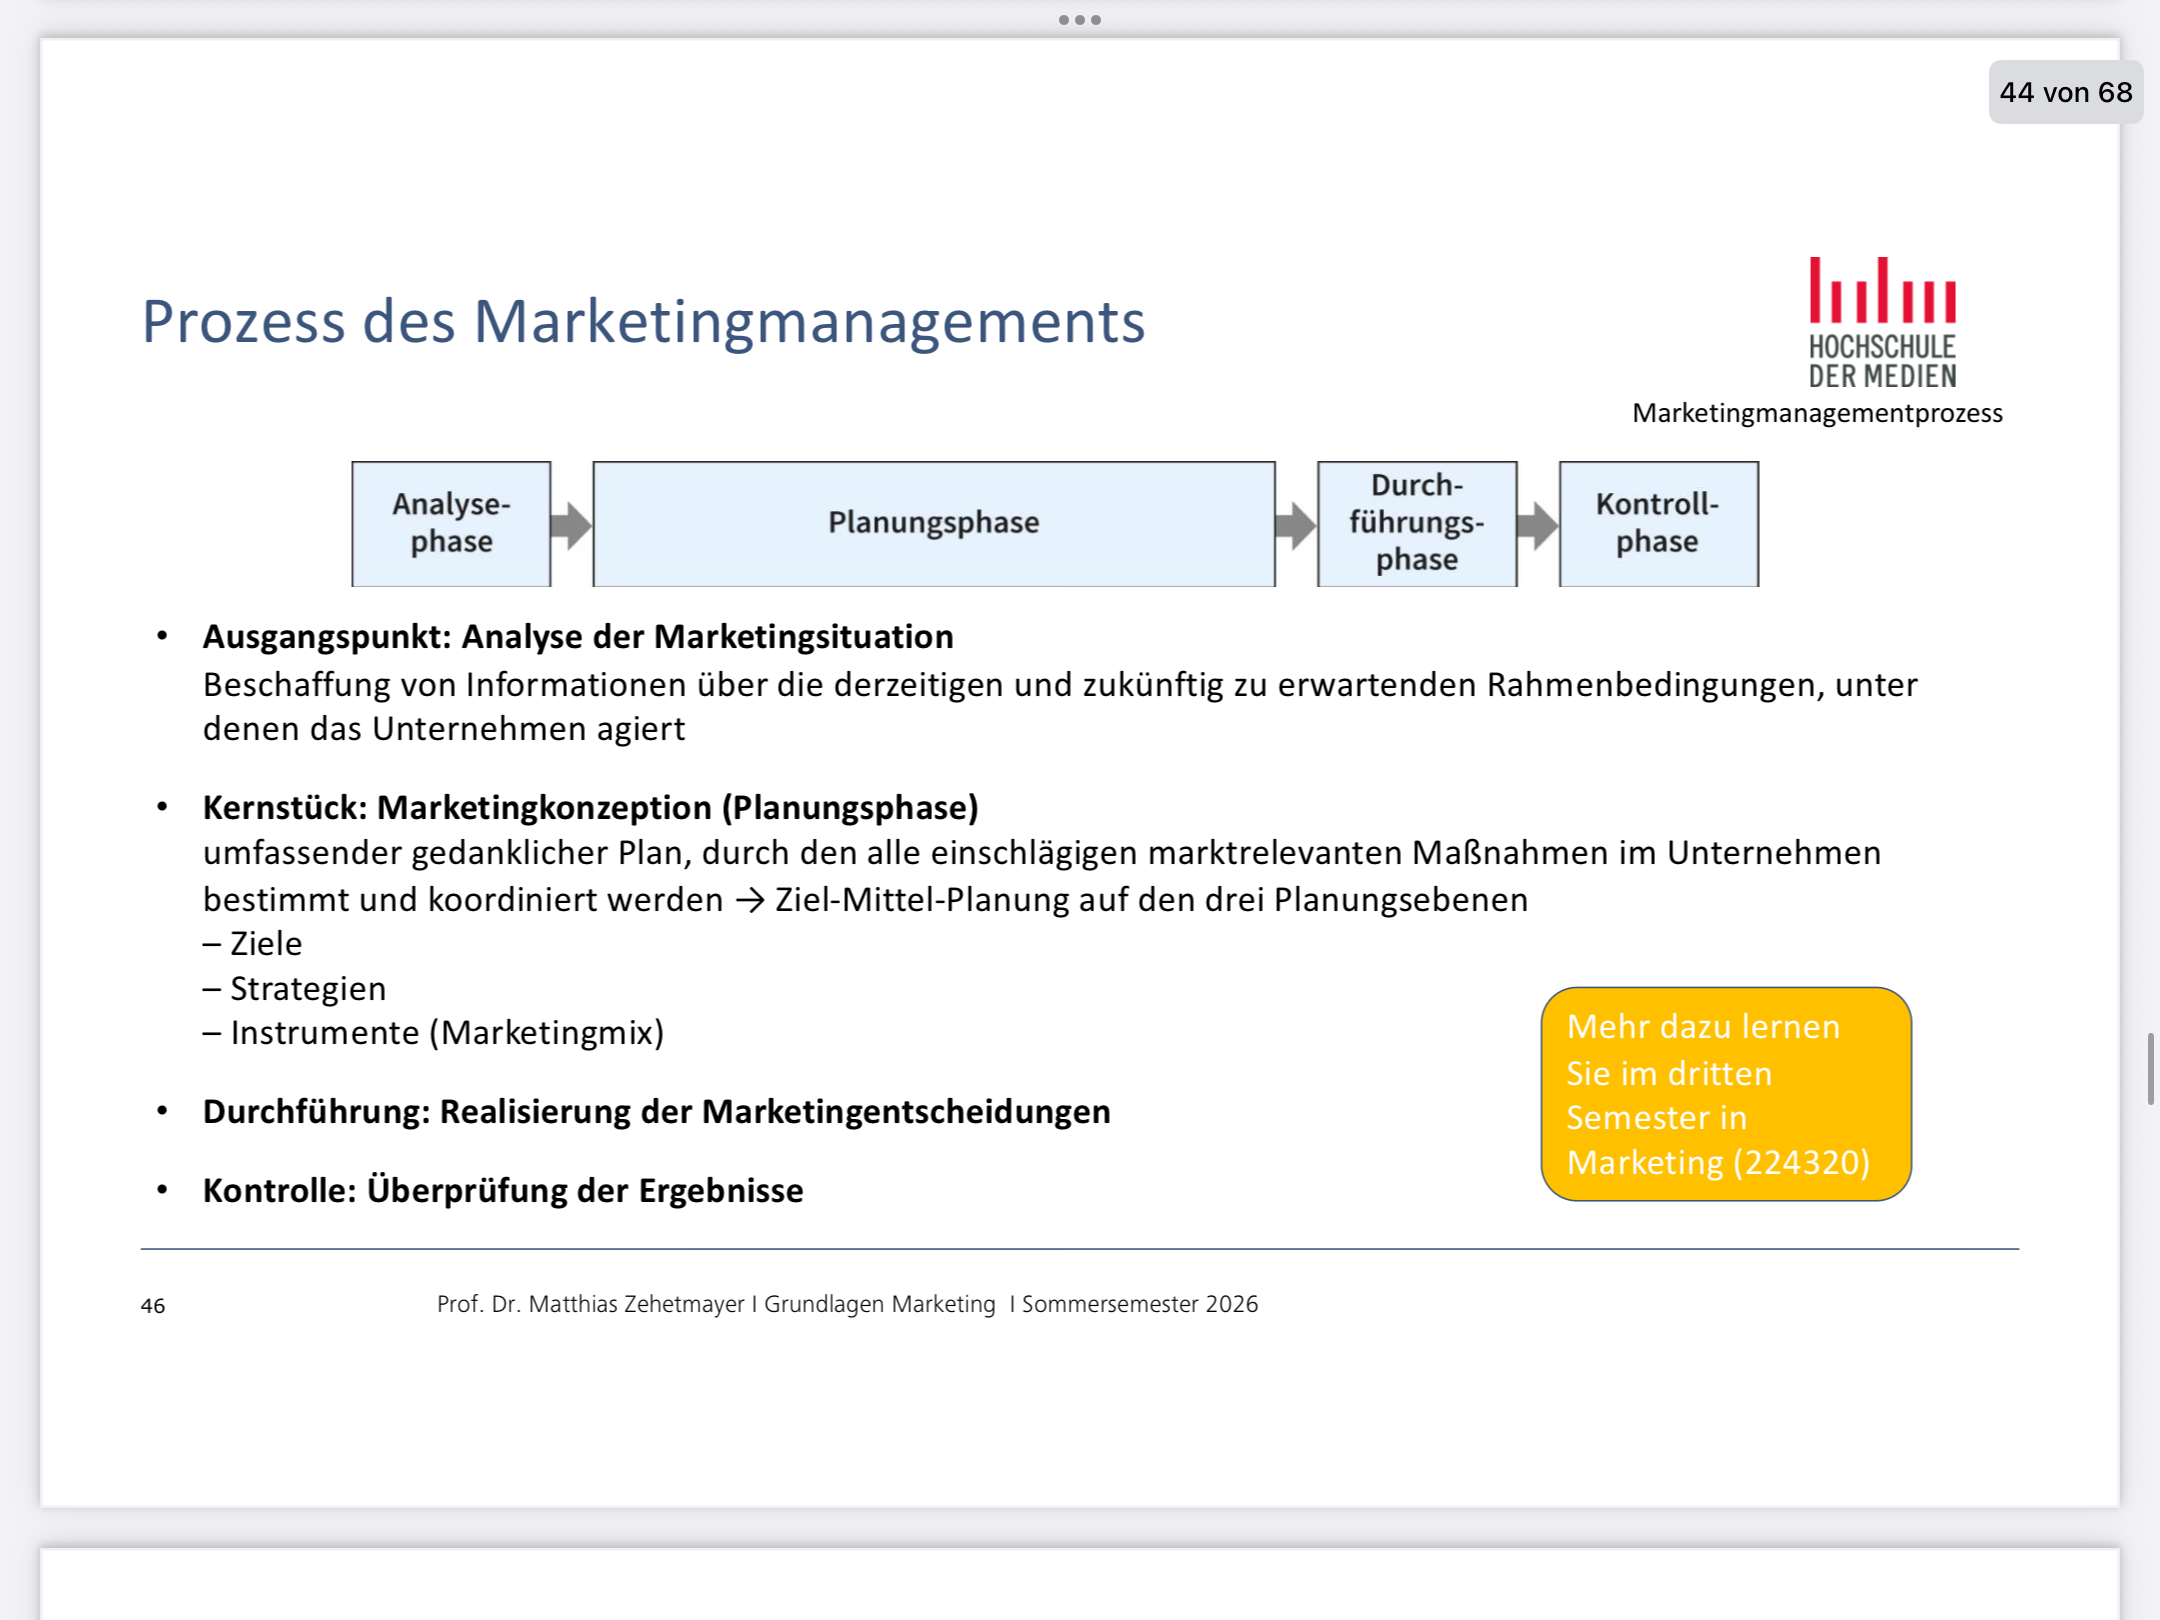This screenshot has height=1620, width=2160.
Task: Select the Kontrollphase box
Action: point(1659,523)
